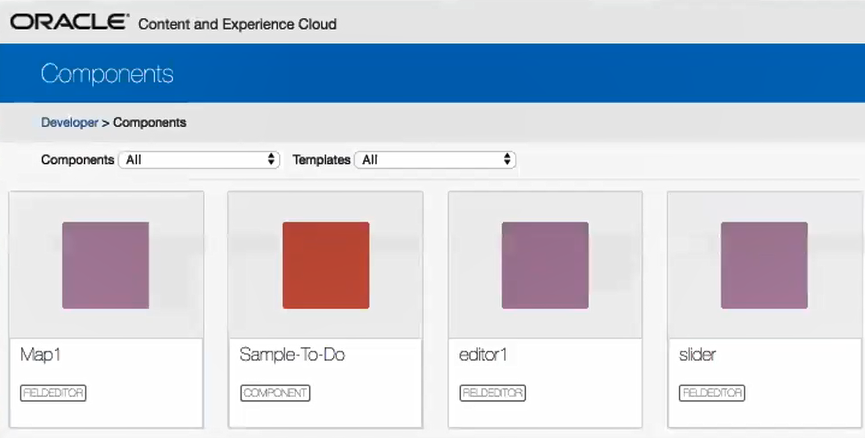Select the Map1 purple thumbnail
Screen dimensions: 865x438
[105, 265]
